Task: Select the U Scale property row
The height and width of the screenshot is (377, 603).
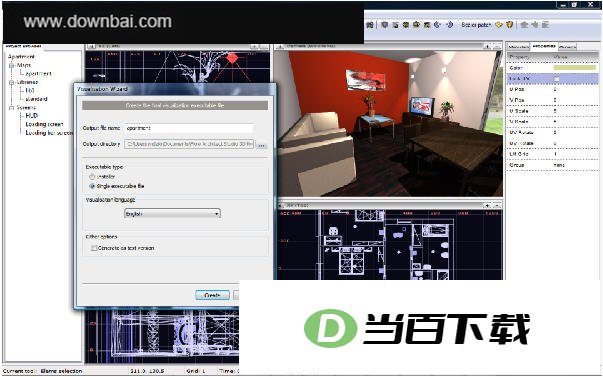Action: (552, 111)
